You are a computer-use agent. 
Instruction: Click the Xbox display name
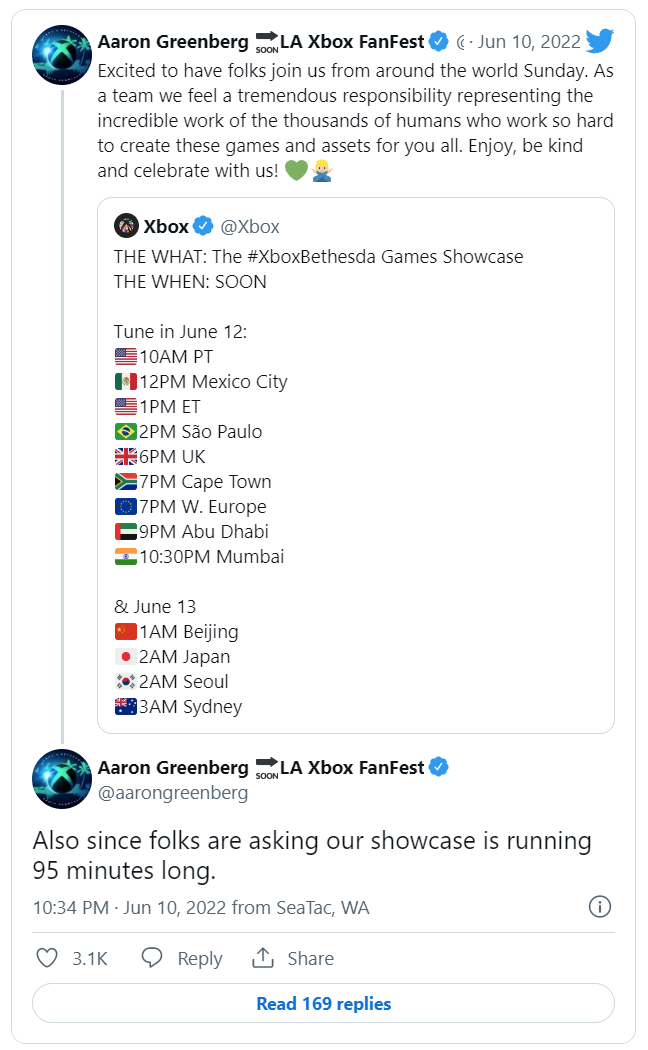click(166, 227)
